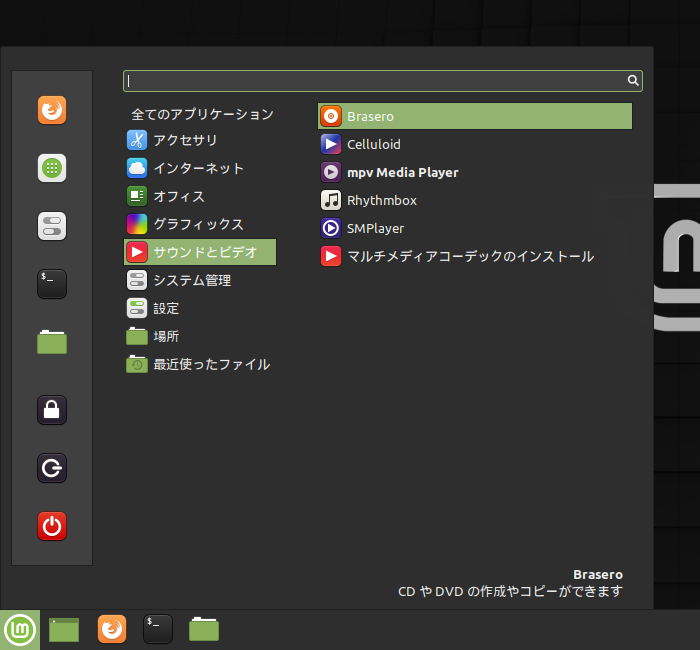Click the Linux Mint menu button in the panel
Screen dimensions: 700x650
point(20,630)
